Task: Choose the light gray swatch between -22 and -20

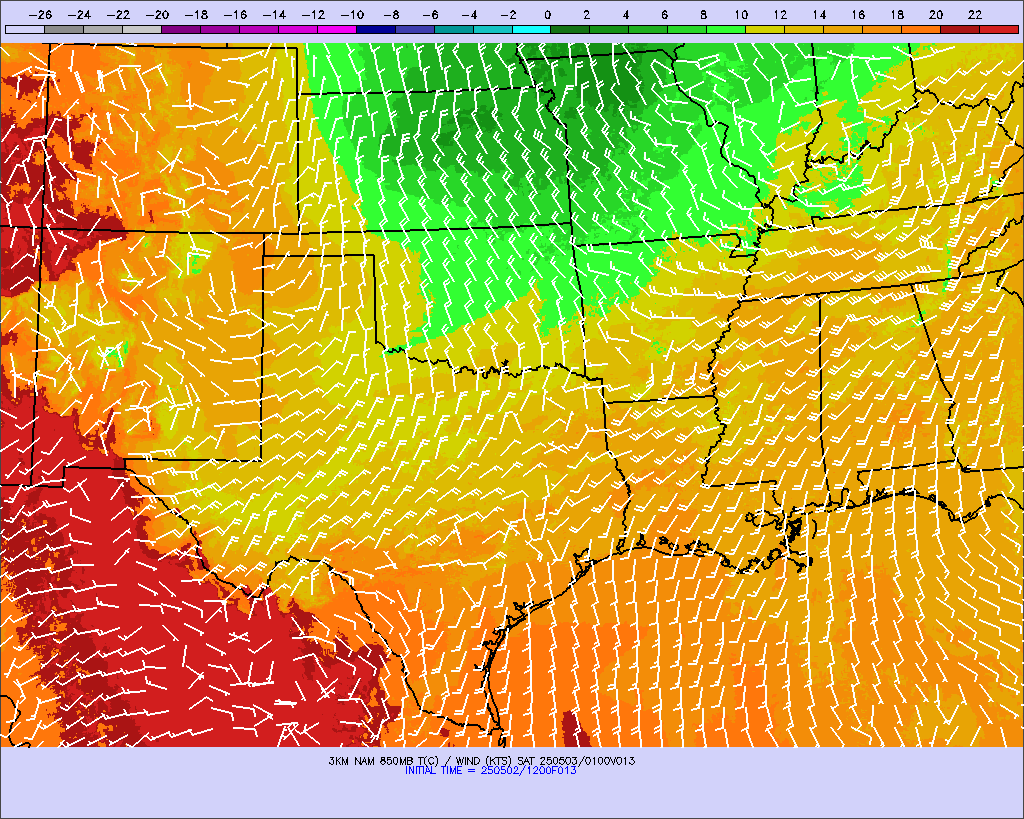Action: coord(142,29)
